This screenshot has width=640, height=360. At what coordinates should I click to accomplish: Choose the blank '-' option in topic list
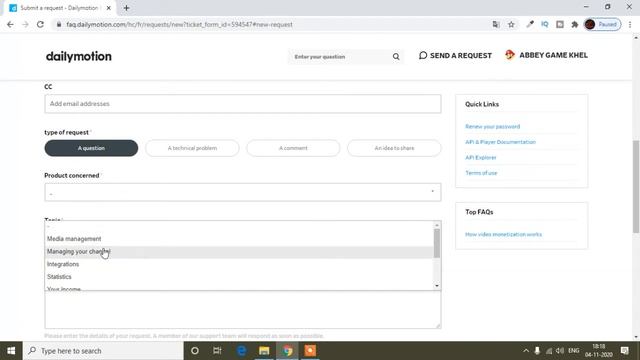coord(239,227)
